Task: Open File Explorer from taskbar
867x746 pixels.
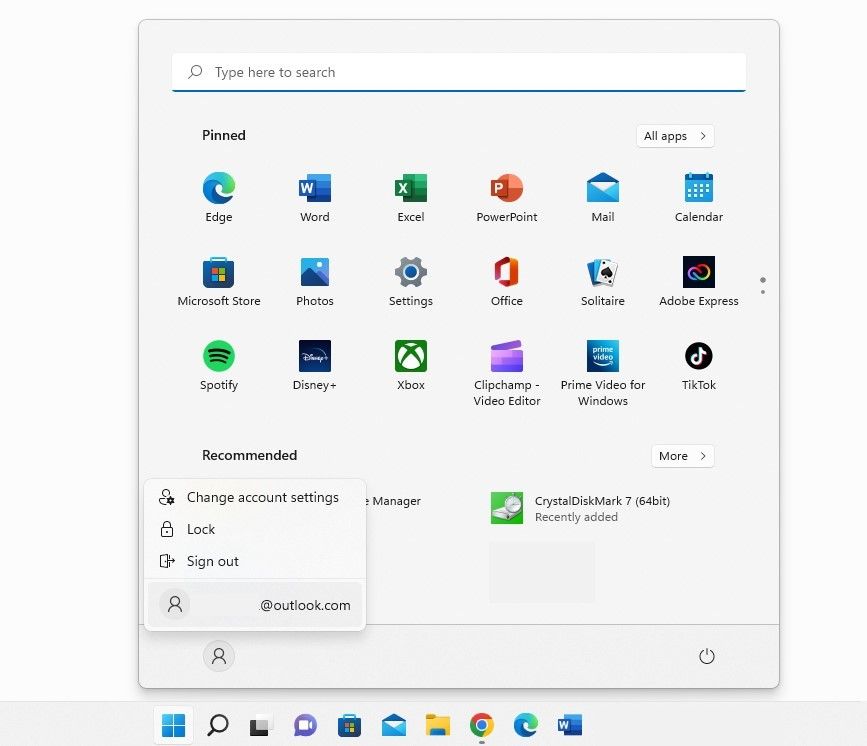Action: click(x=437, y=725)
